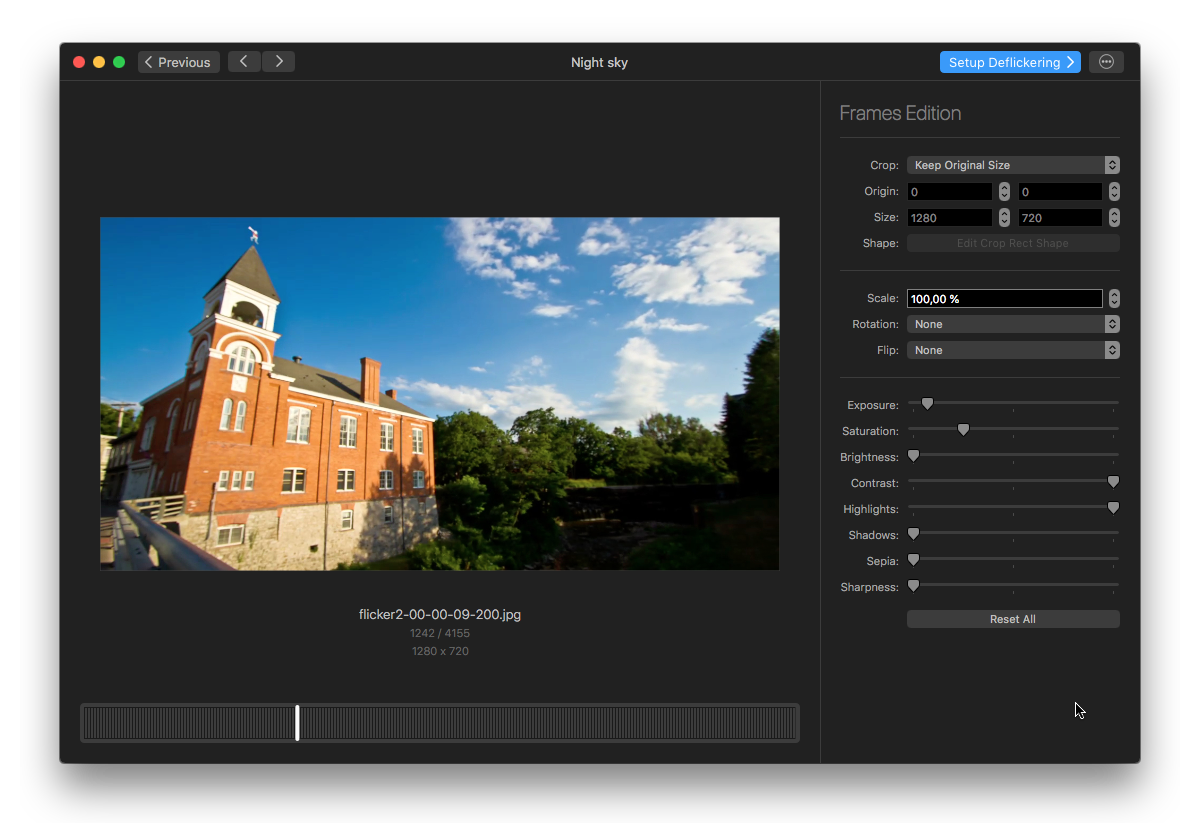Click the red close window button

[79, 62]
